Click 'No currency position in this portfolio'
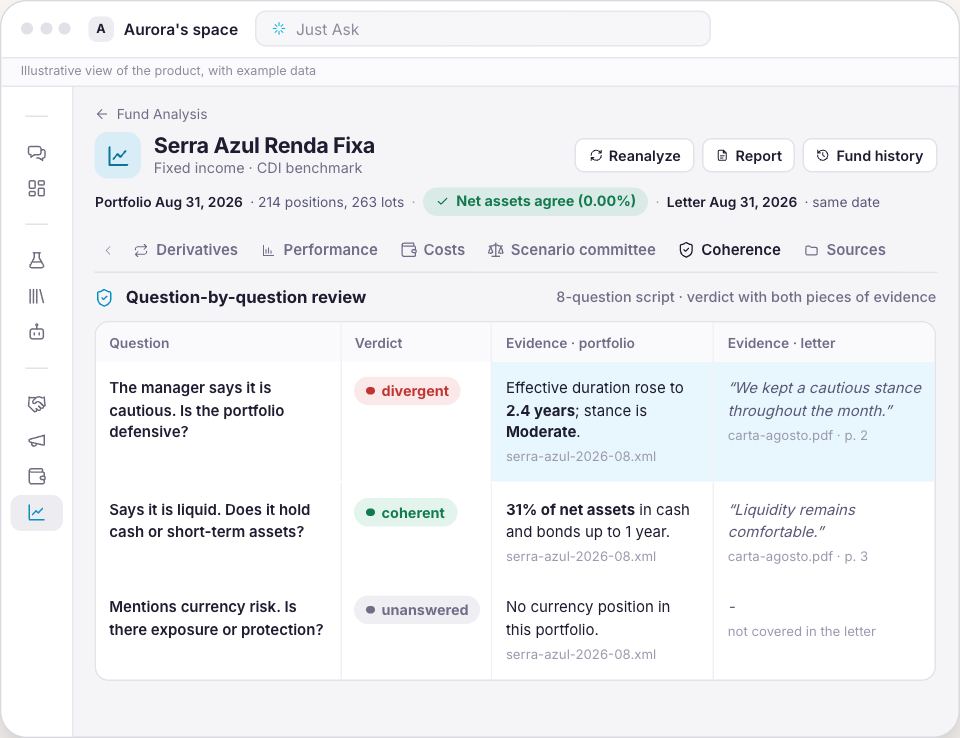 click(588, 618)
